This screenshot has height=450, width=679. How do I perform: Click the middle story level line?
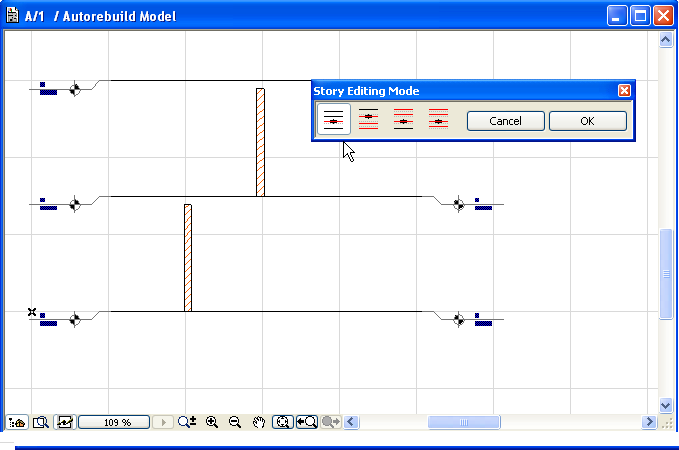point(266,196)
